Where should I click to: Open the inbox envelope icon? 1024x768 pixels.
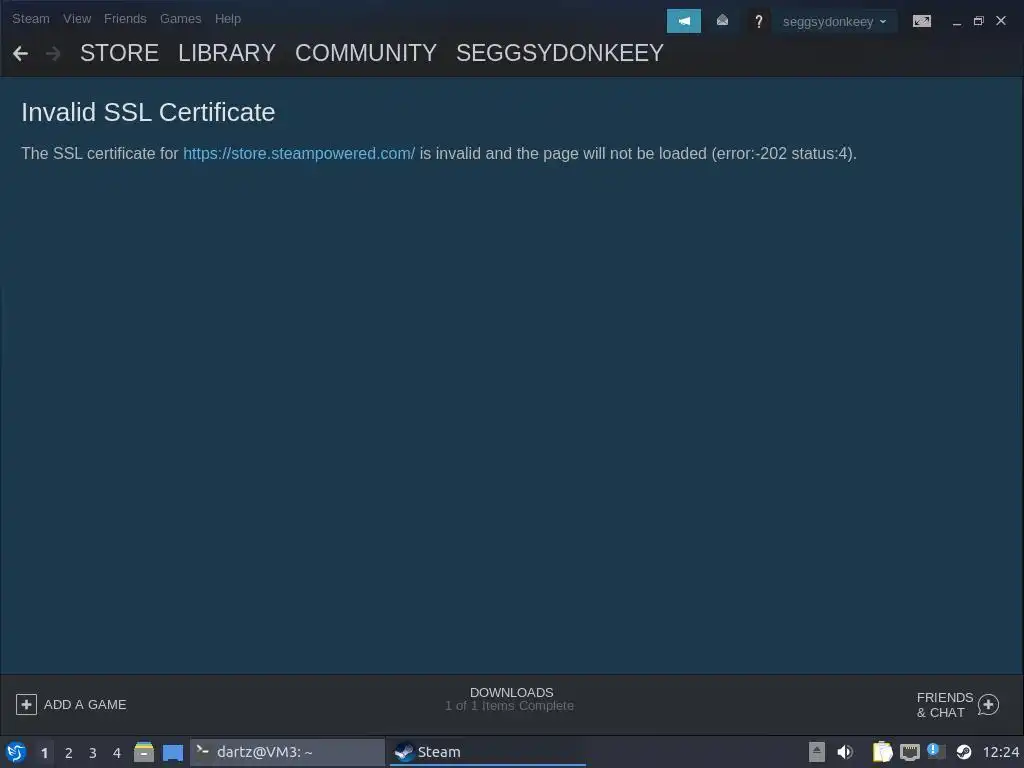pos(722,21)
